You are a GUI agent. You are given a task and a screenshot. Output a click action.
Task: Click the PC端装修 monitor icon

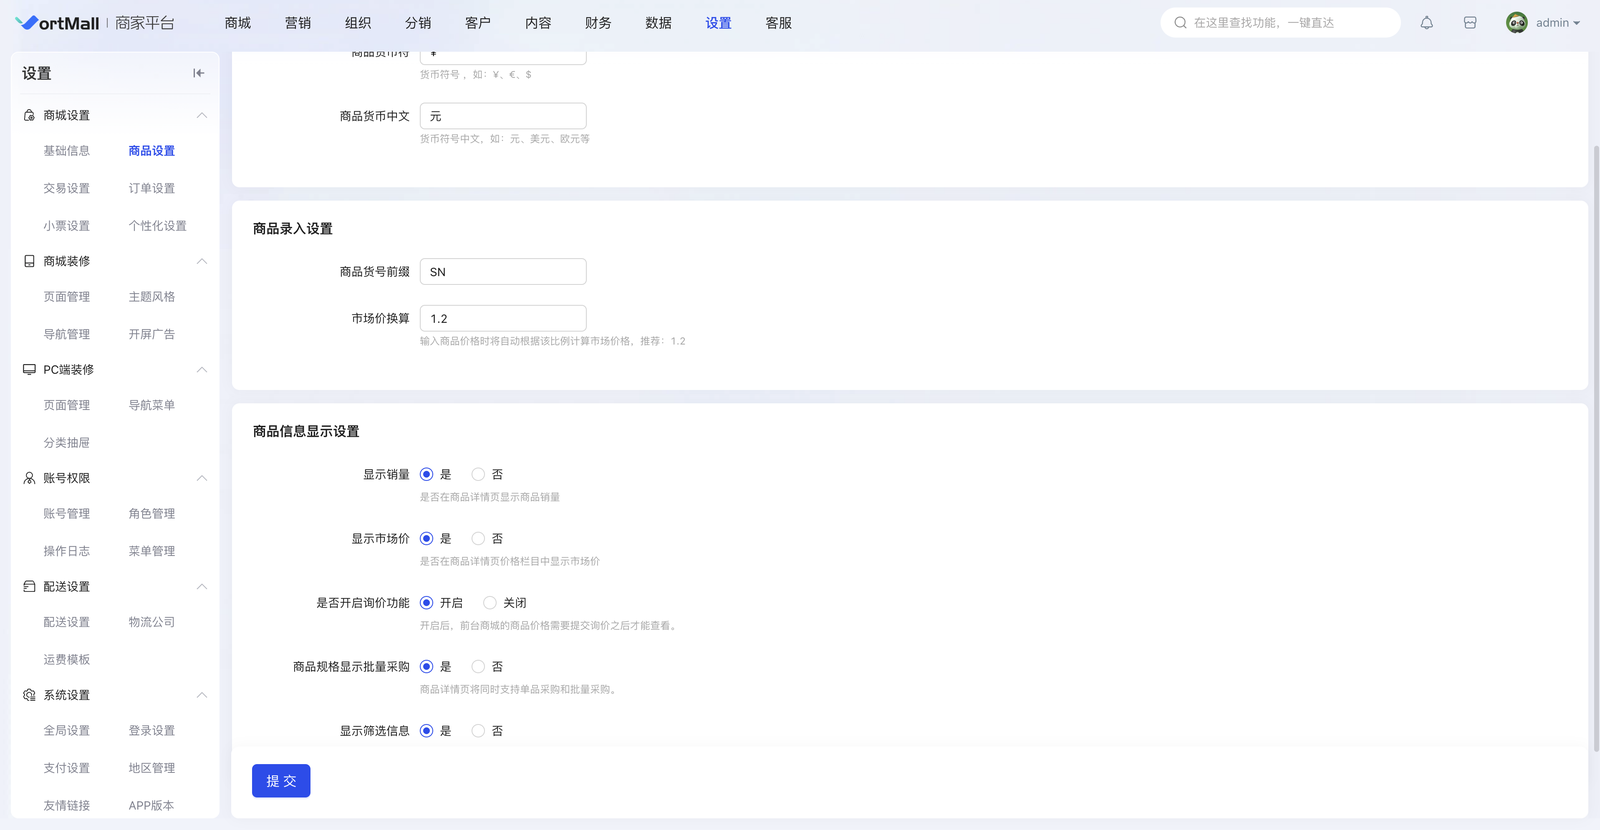(29, 370)
